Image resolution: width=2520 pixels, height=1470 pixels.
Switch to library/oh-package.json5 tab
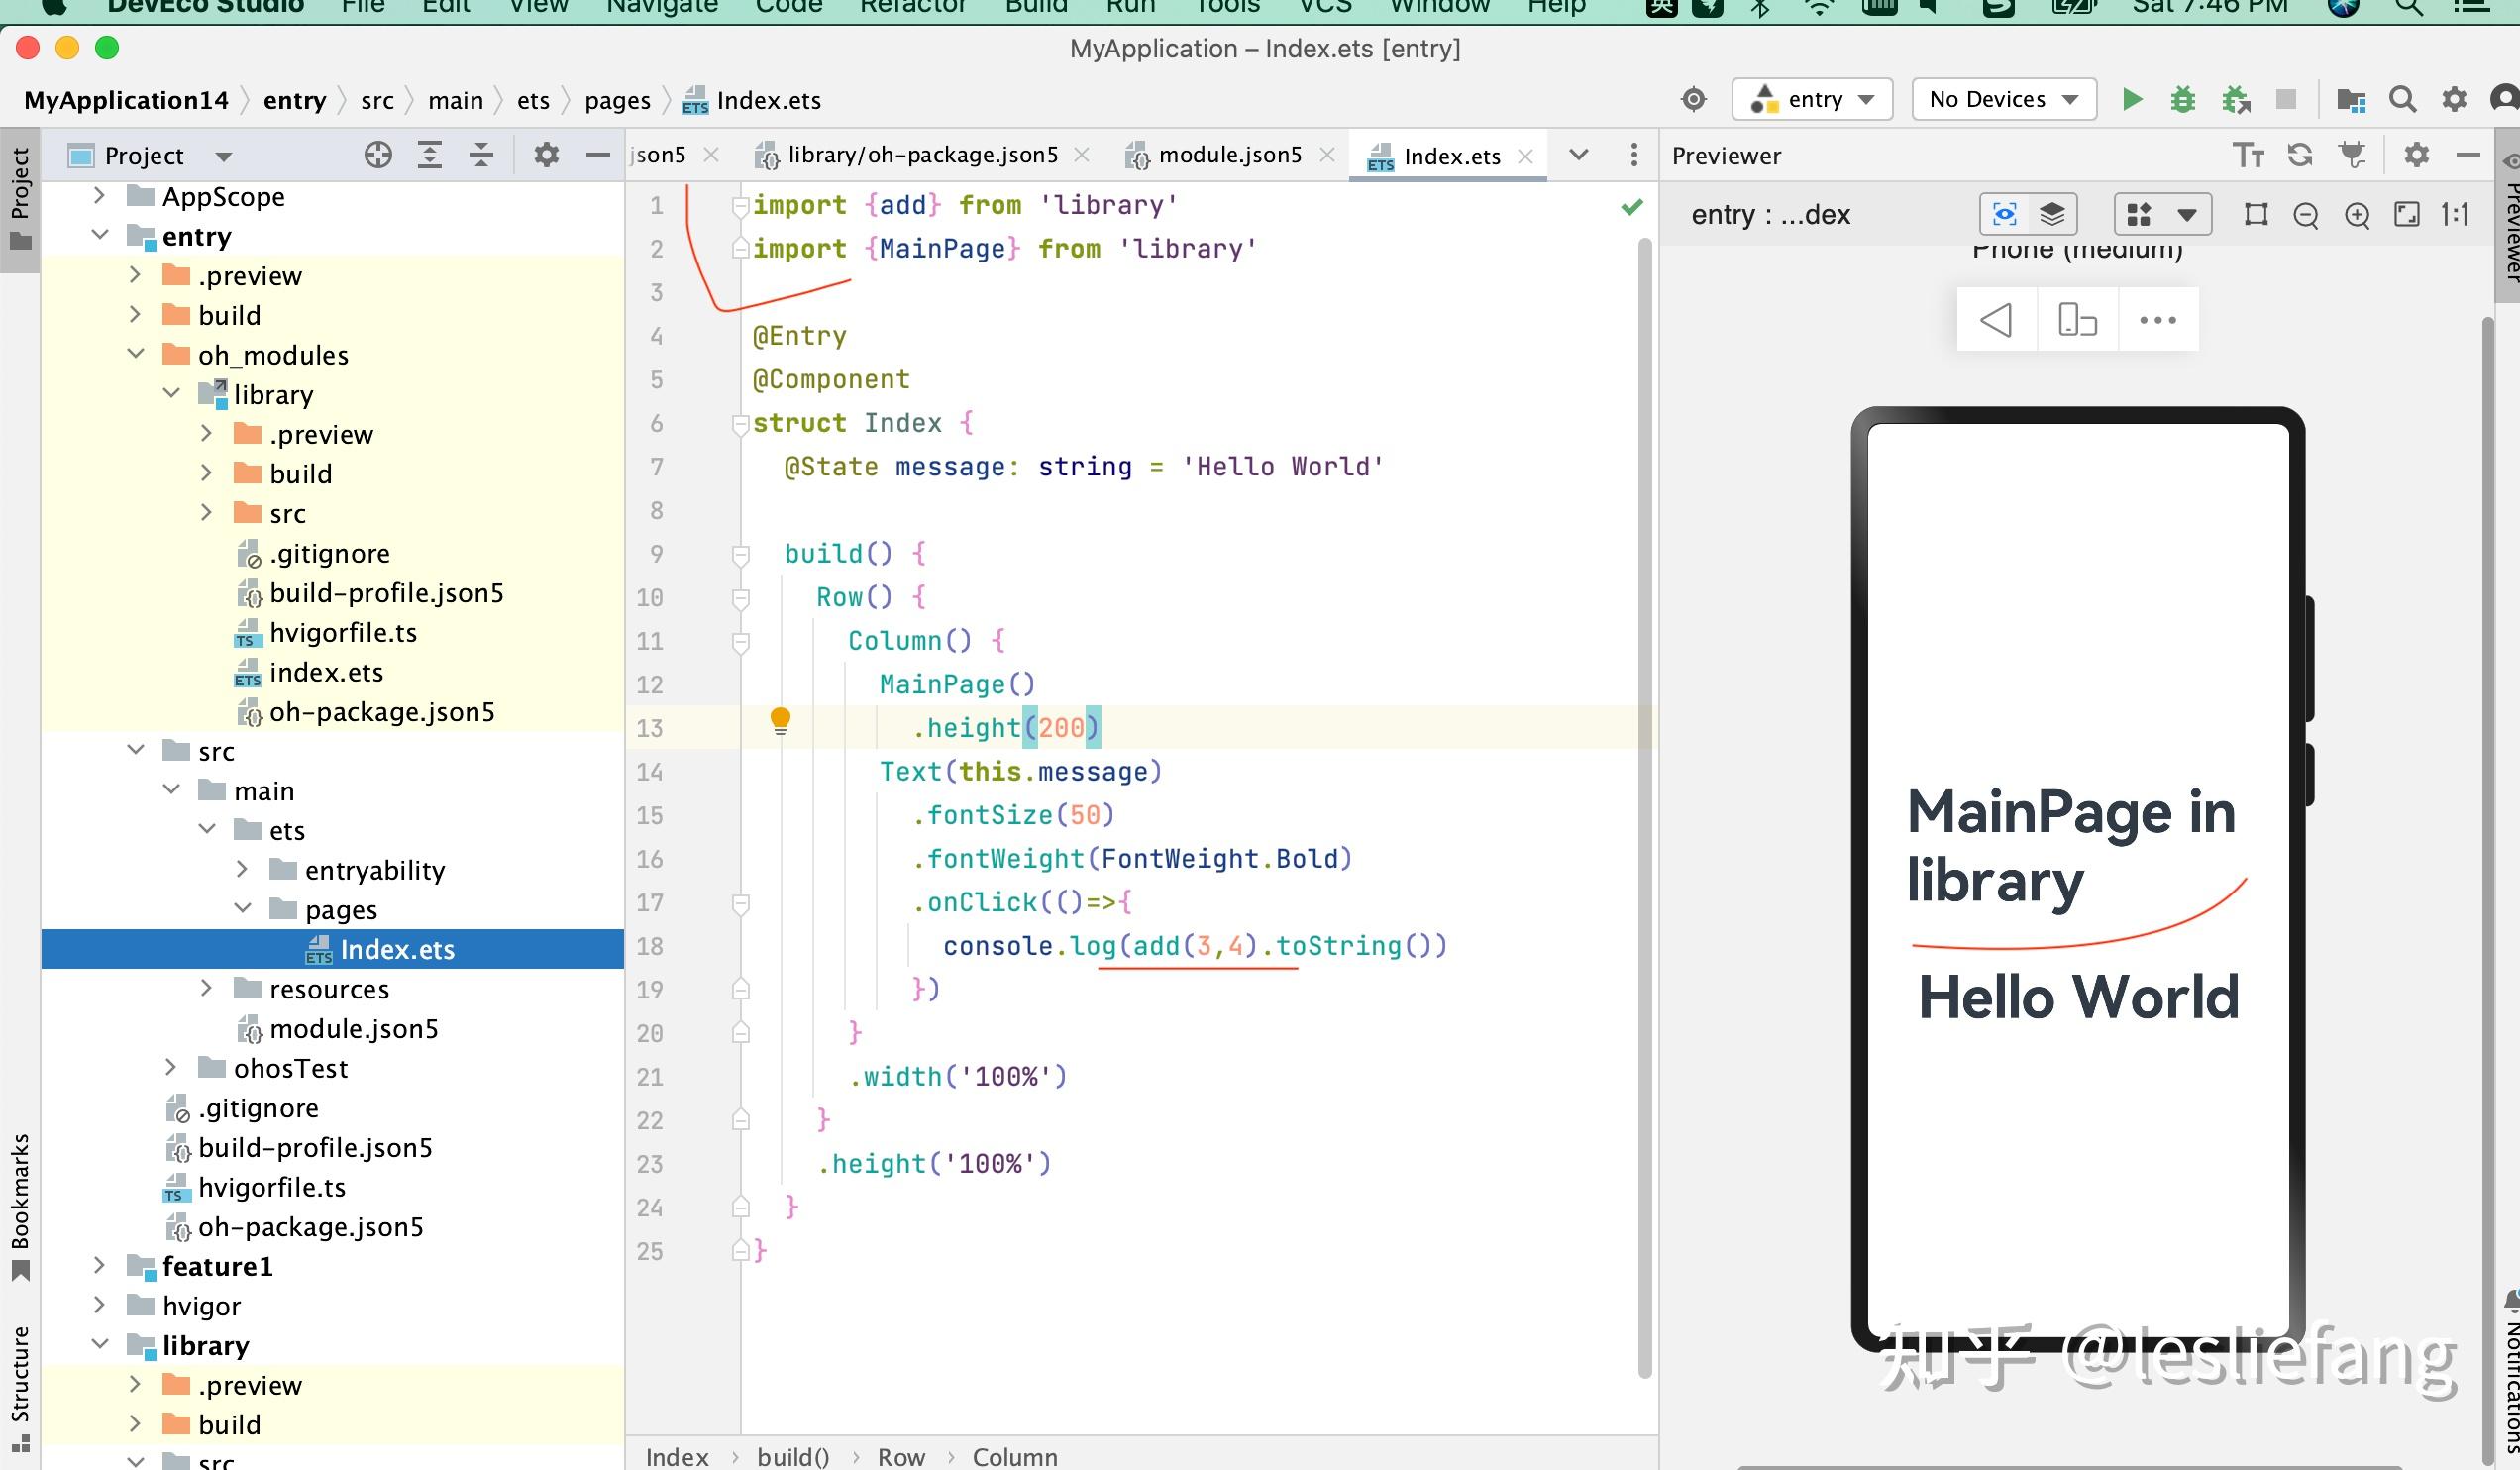(x=921, y=155)
